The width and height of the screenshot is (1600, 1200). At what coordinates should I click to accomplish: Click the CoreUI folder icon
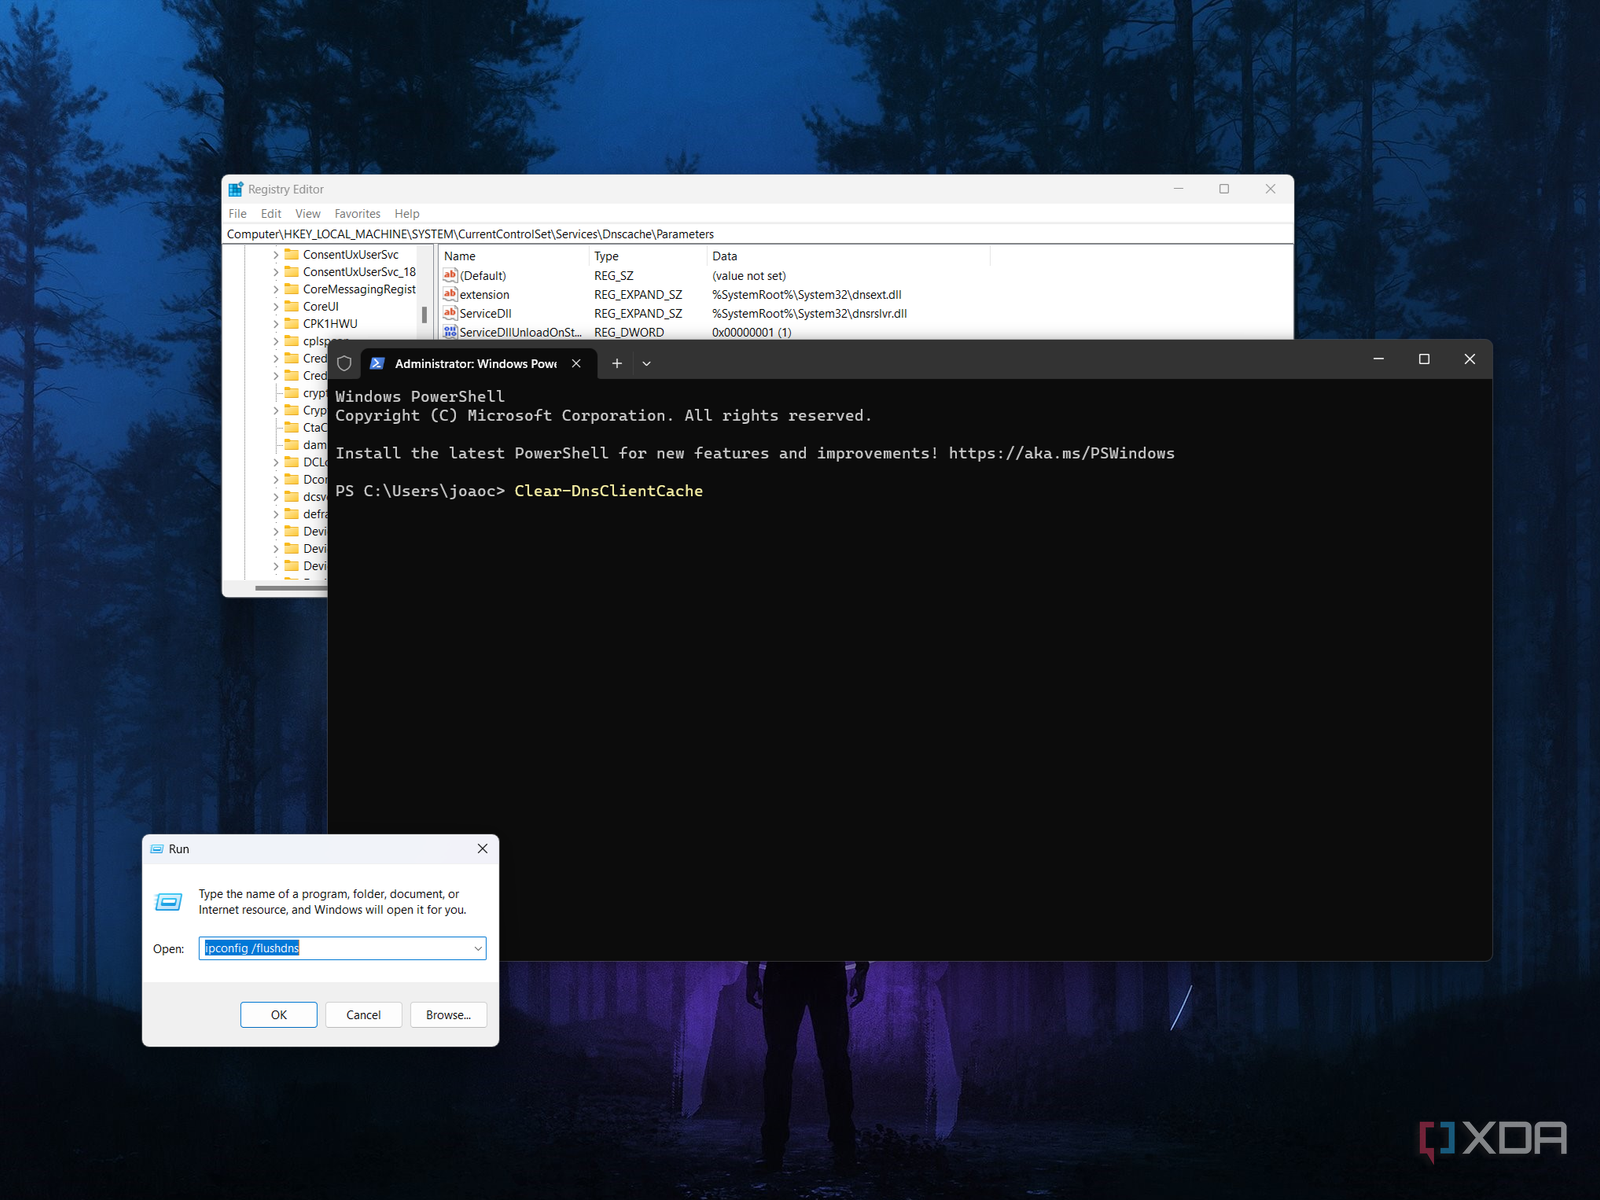click(292, 306)
